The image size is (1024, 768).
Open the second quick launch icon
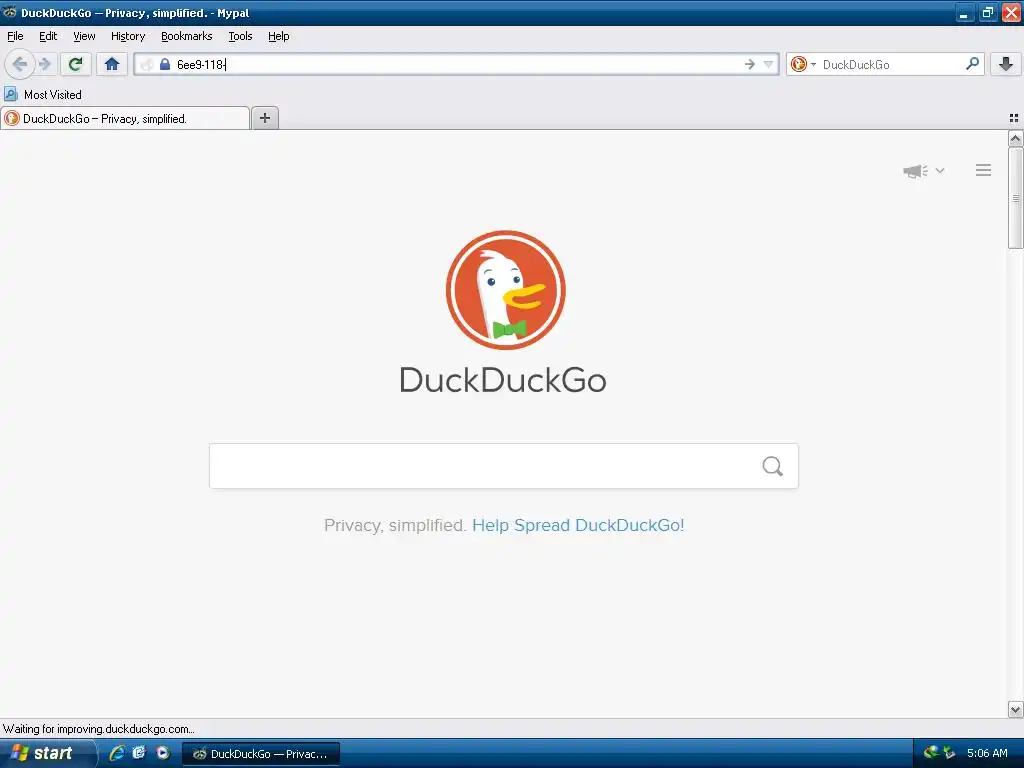pos(139,753)
